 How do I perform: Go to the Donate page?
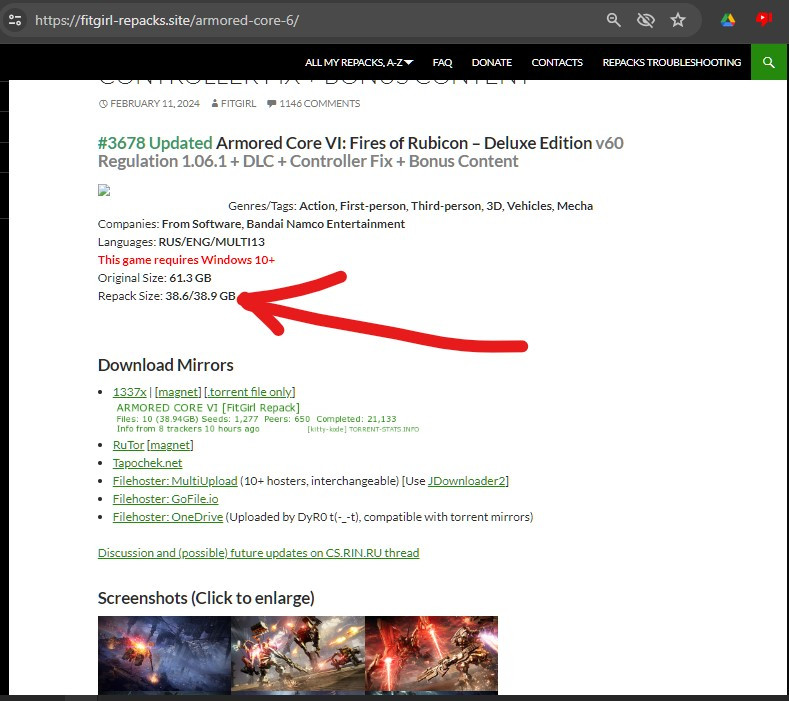click(491, 62)
